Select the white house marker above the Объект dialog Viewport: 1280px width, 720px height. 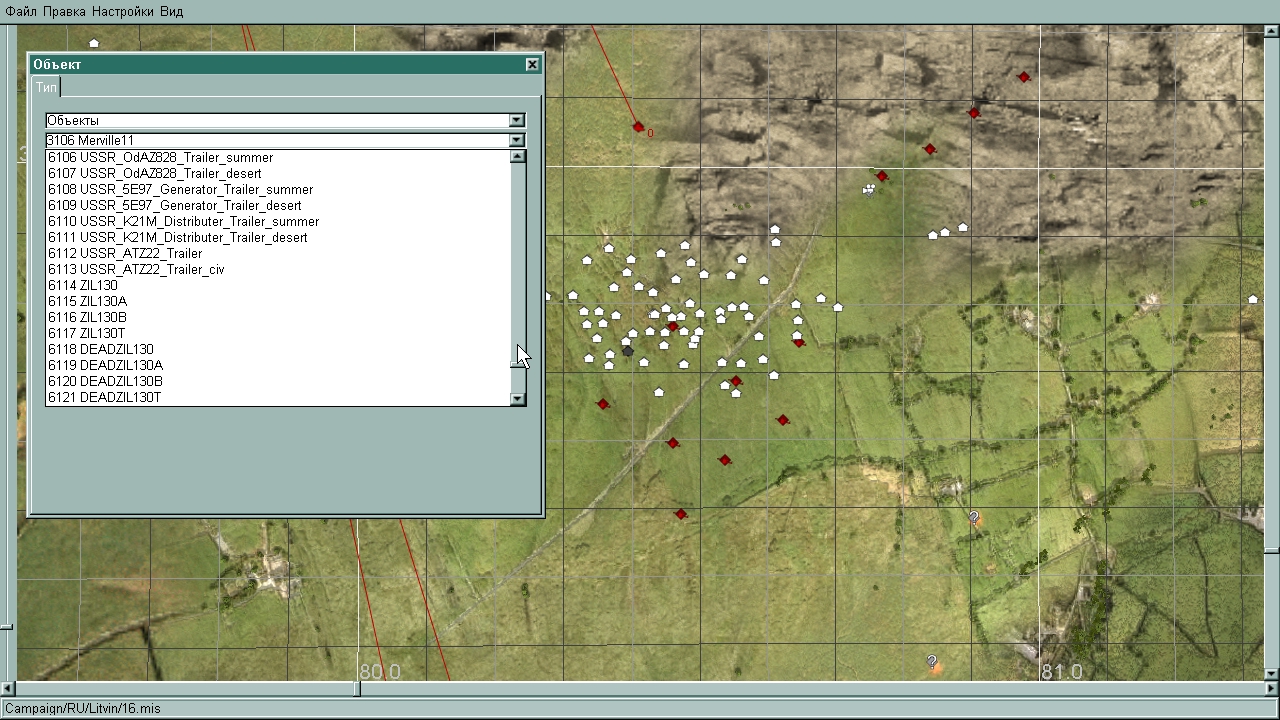click(x=94, y=43)
